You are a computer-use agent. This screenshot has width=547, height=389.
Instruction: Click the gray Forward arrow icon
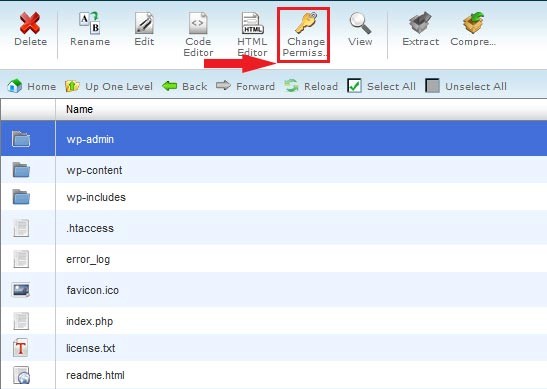[x=223, y=85]
